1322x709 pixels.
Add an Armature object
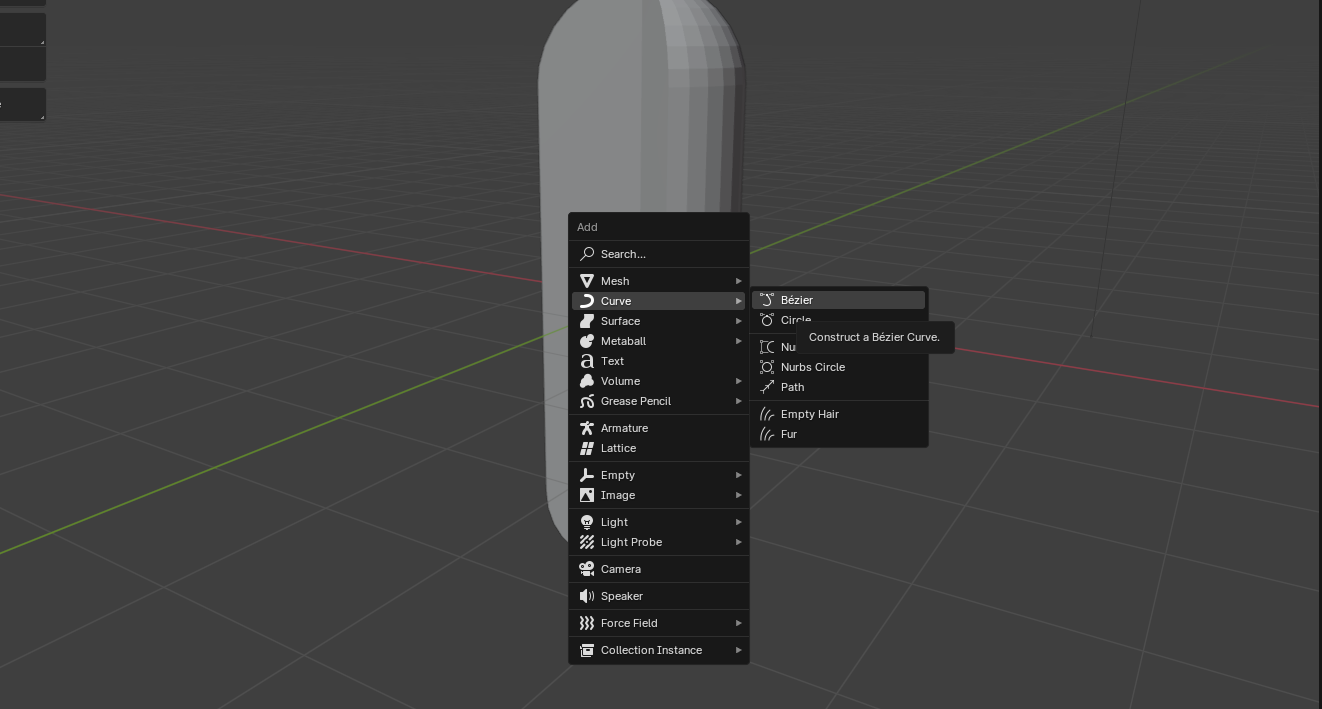[x=659, y=428]
